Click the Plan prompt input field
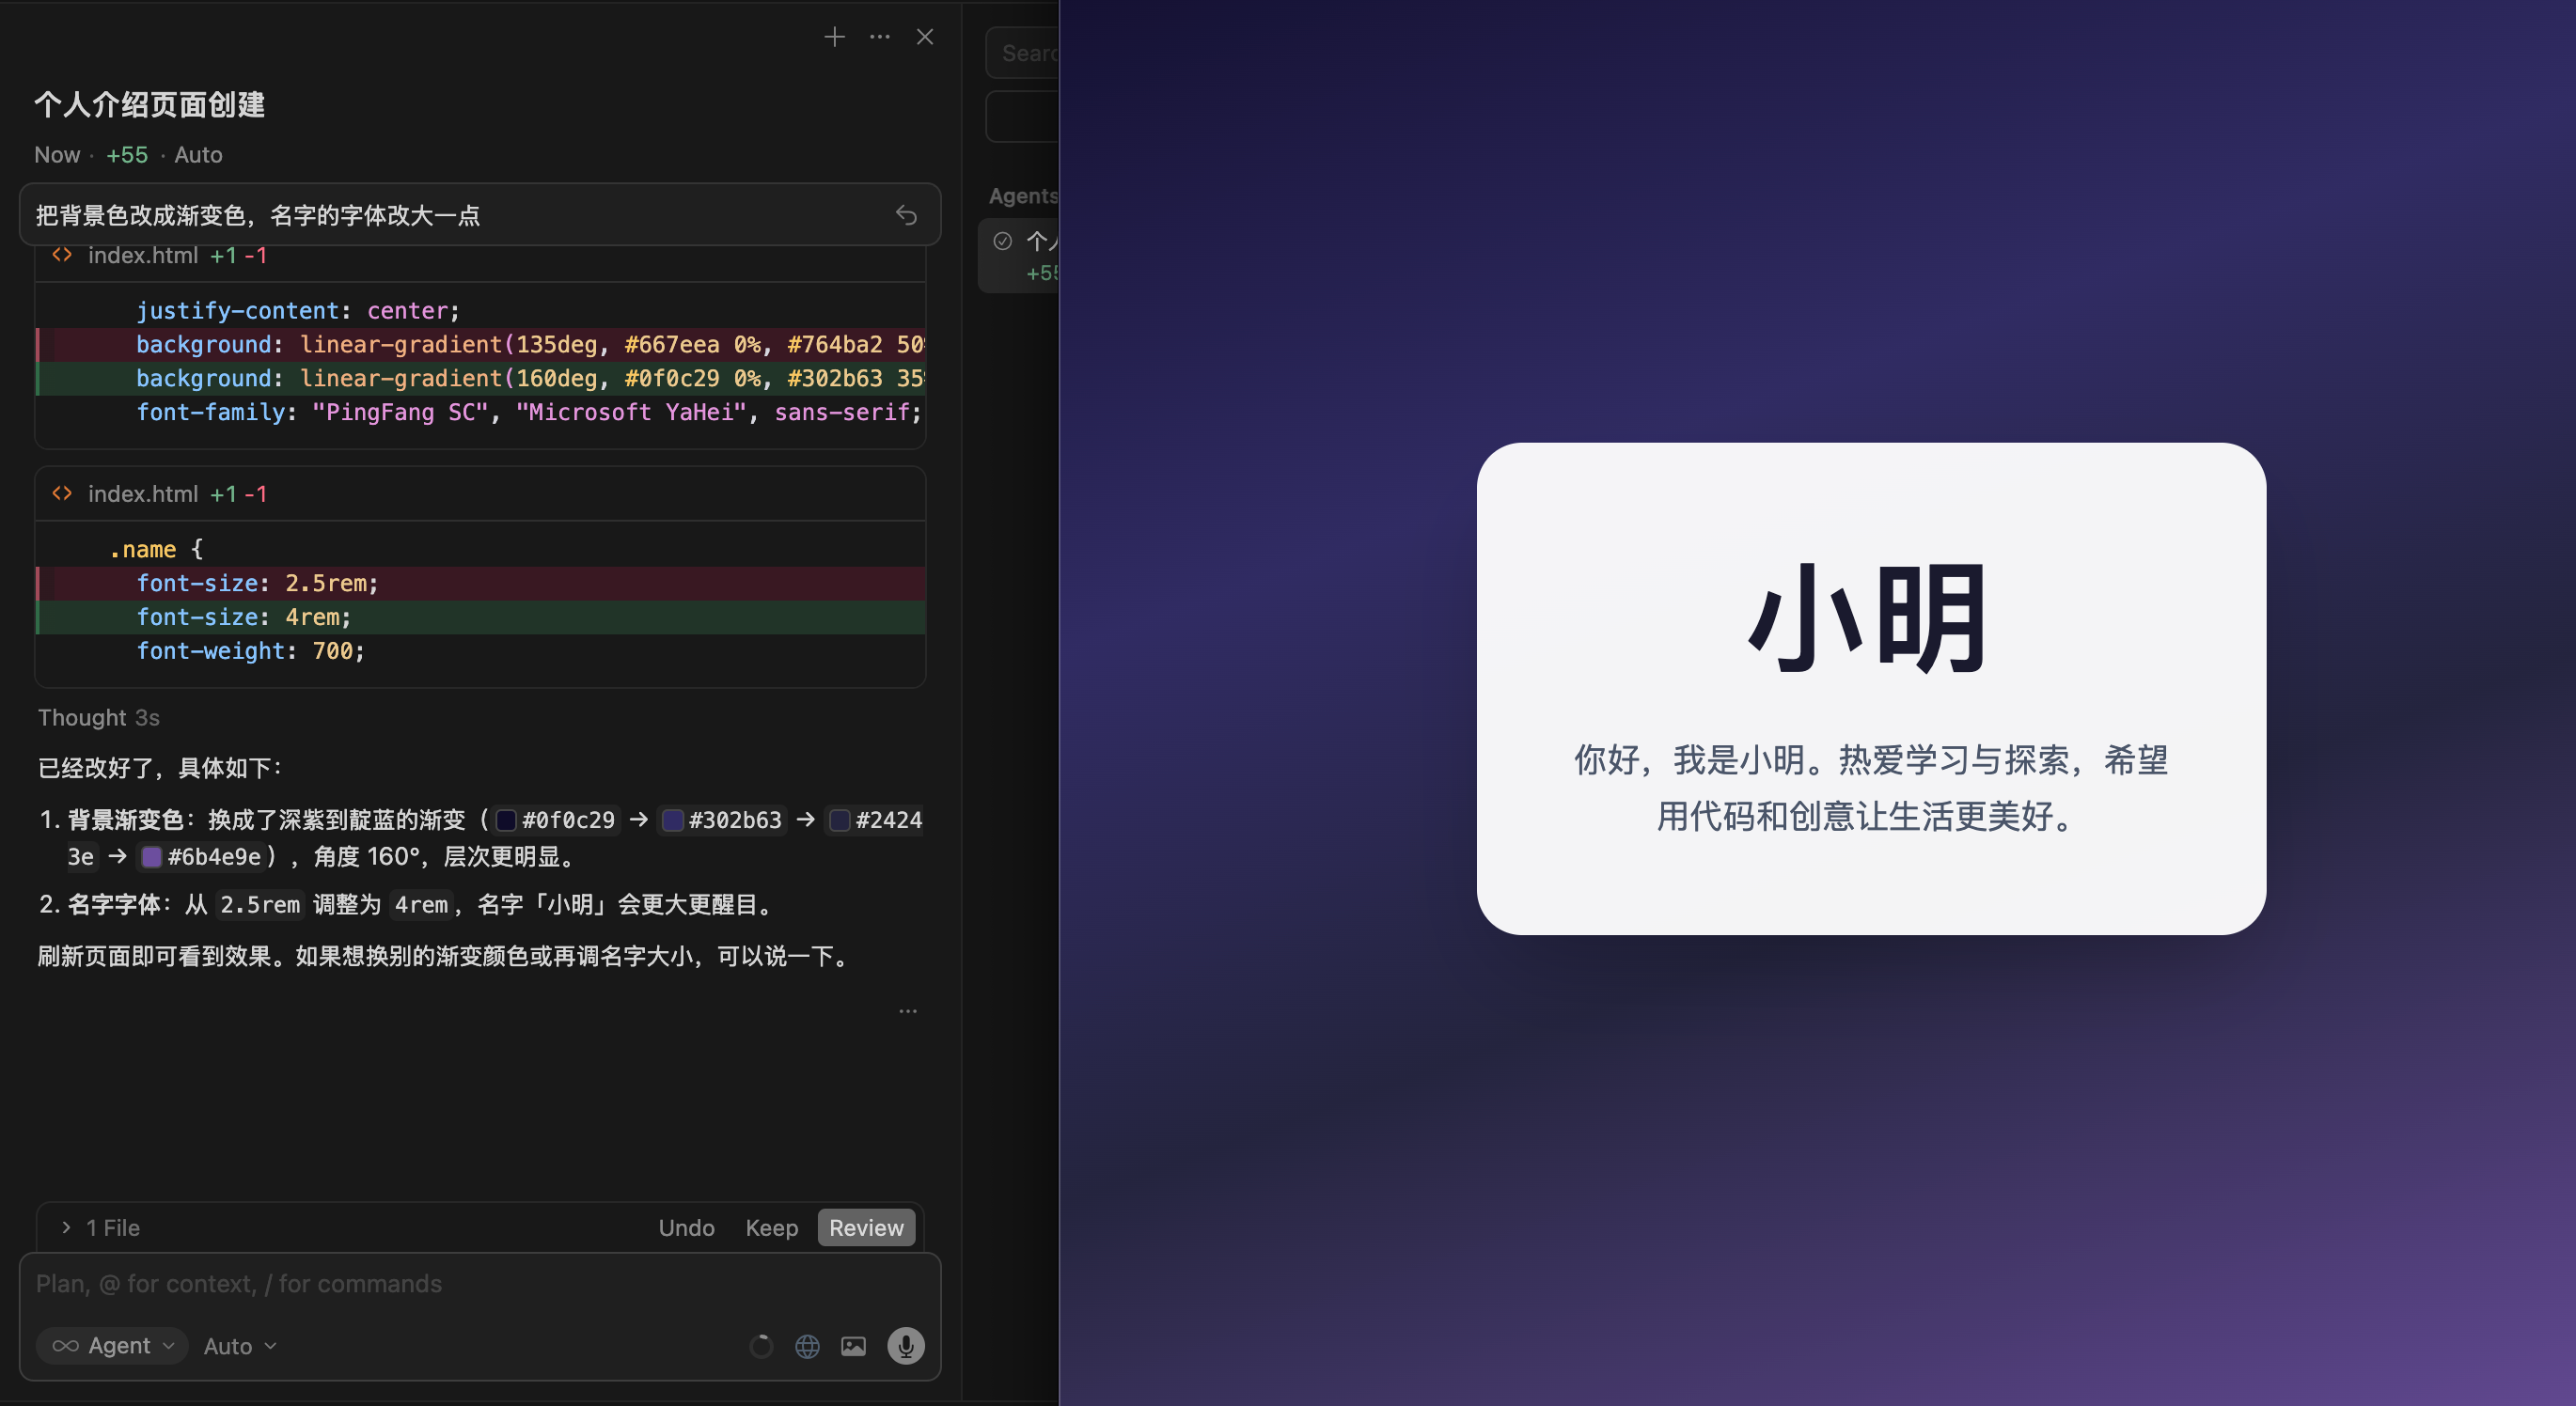This screenshot has width=2576, height=1406. pos(480,1284)
